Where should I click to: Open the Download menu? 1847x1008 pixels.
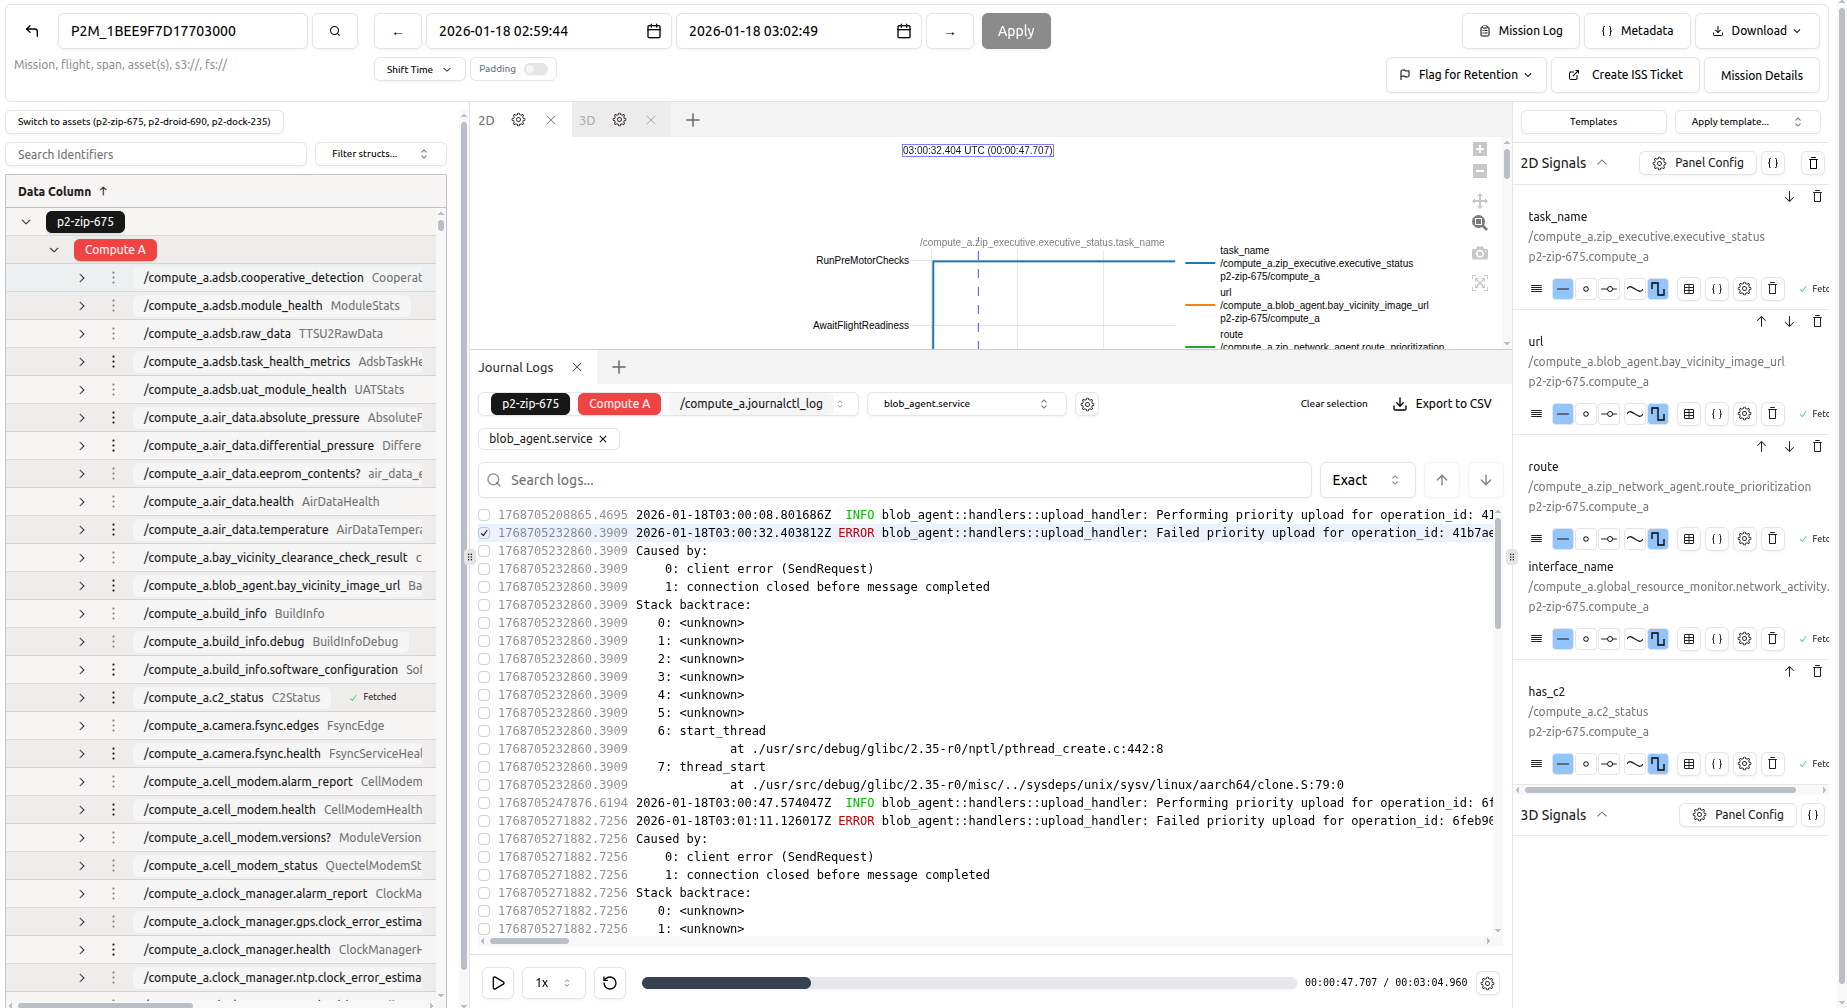tap(1757, 31)
